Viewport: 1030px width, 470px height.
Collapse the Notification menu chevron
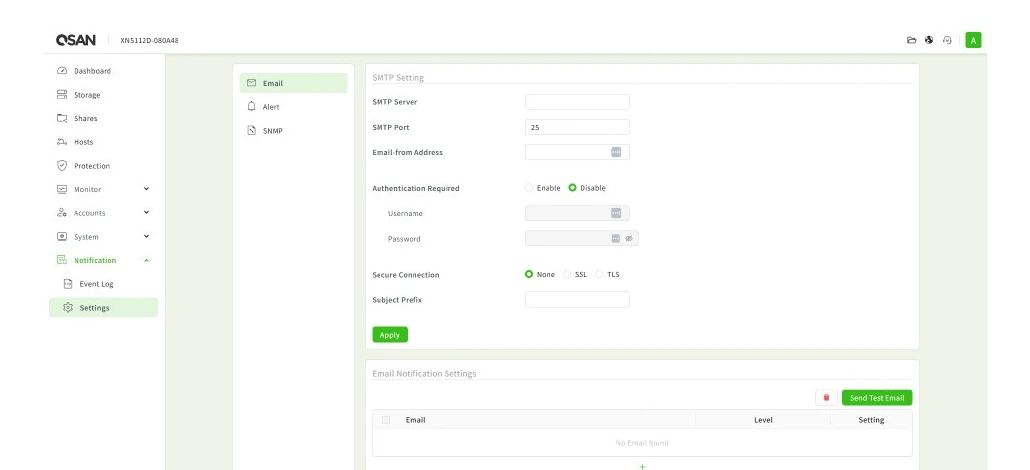(x=146, y=260)
